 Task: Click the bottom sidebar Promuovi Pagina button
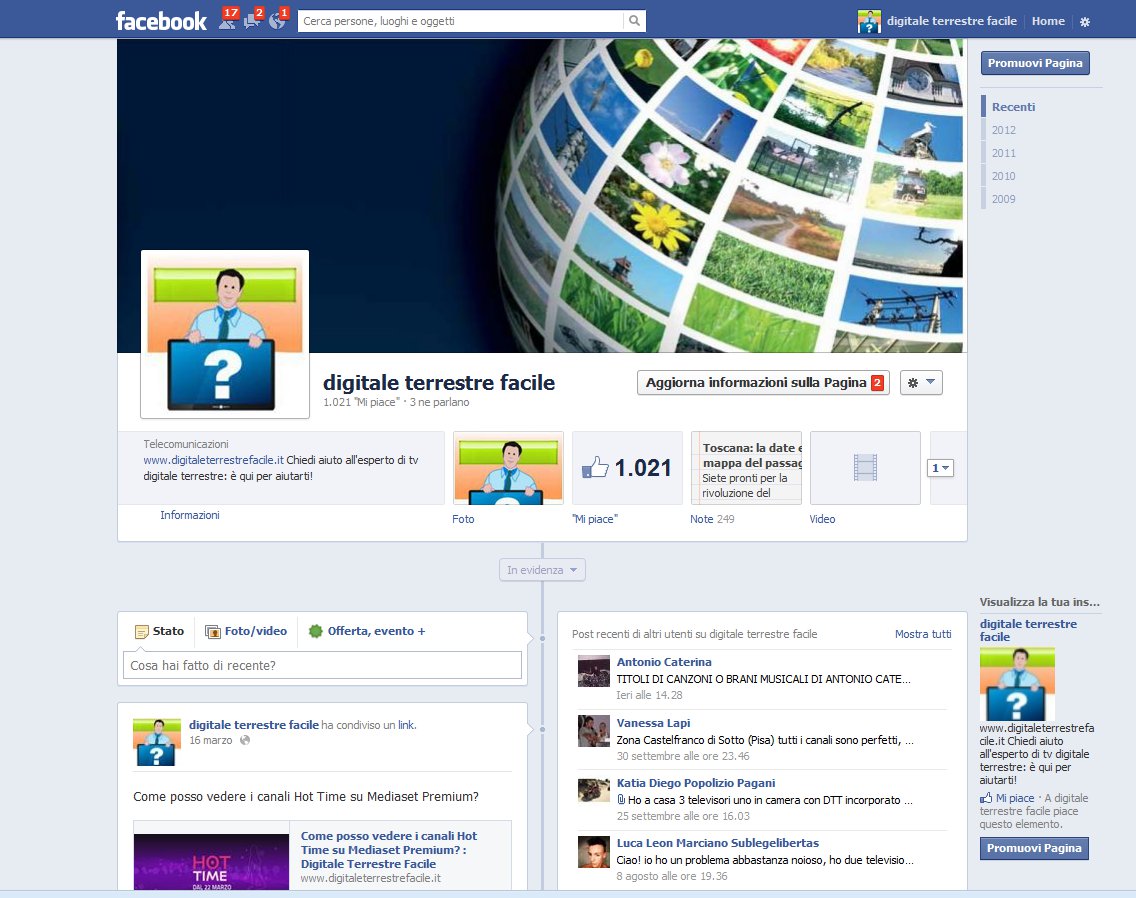[x=1034, y=848]
